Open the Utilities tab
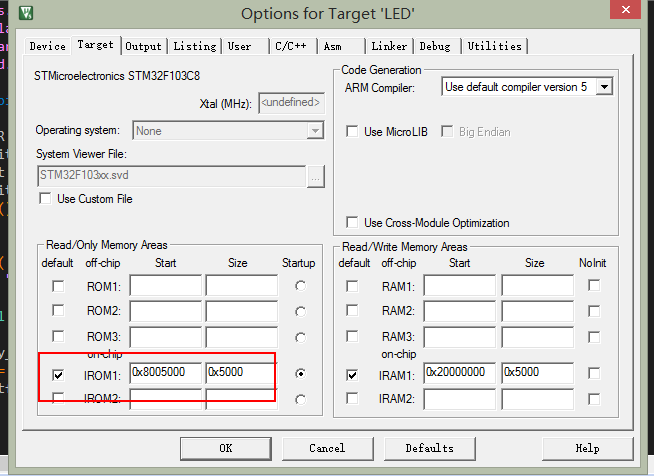 (x=495, y=46)
